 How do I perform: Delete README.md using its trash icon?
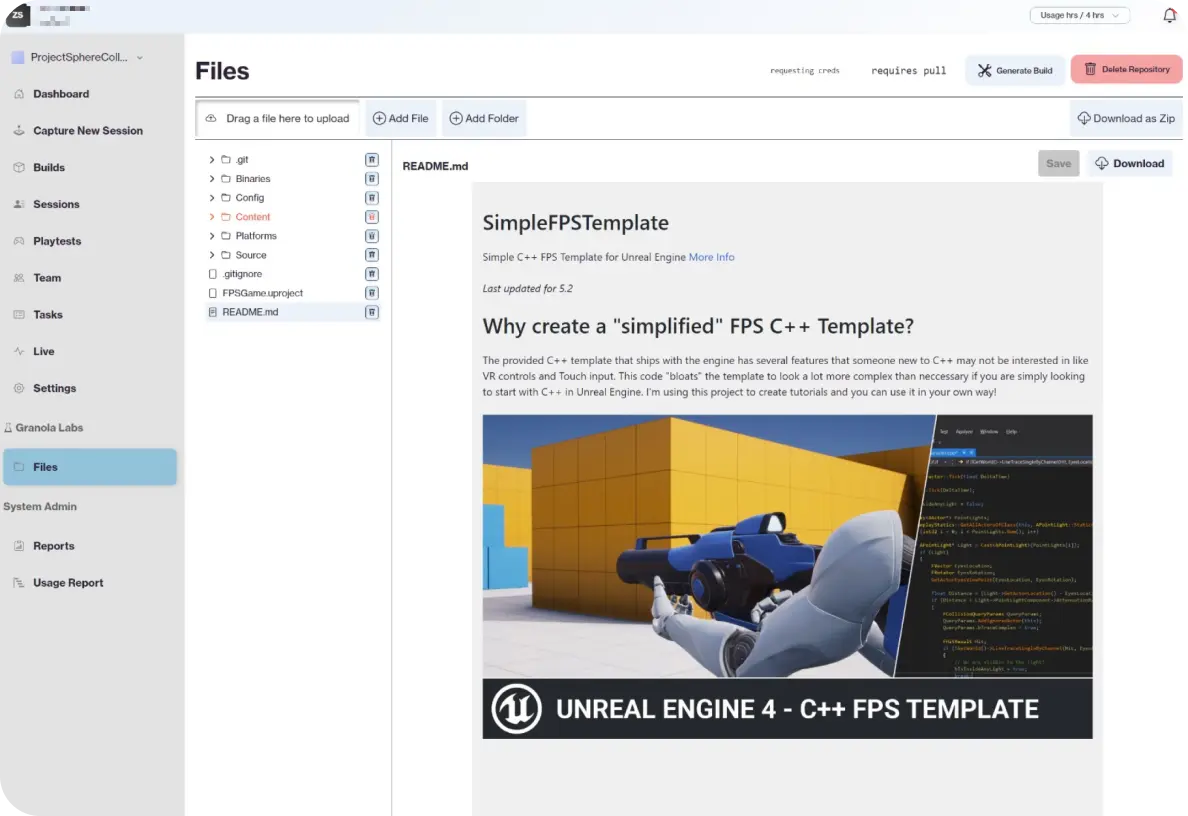371,311
